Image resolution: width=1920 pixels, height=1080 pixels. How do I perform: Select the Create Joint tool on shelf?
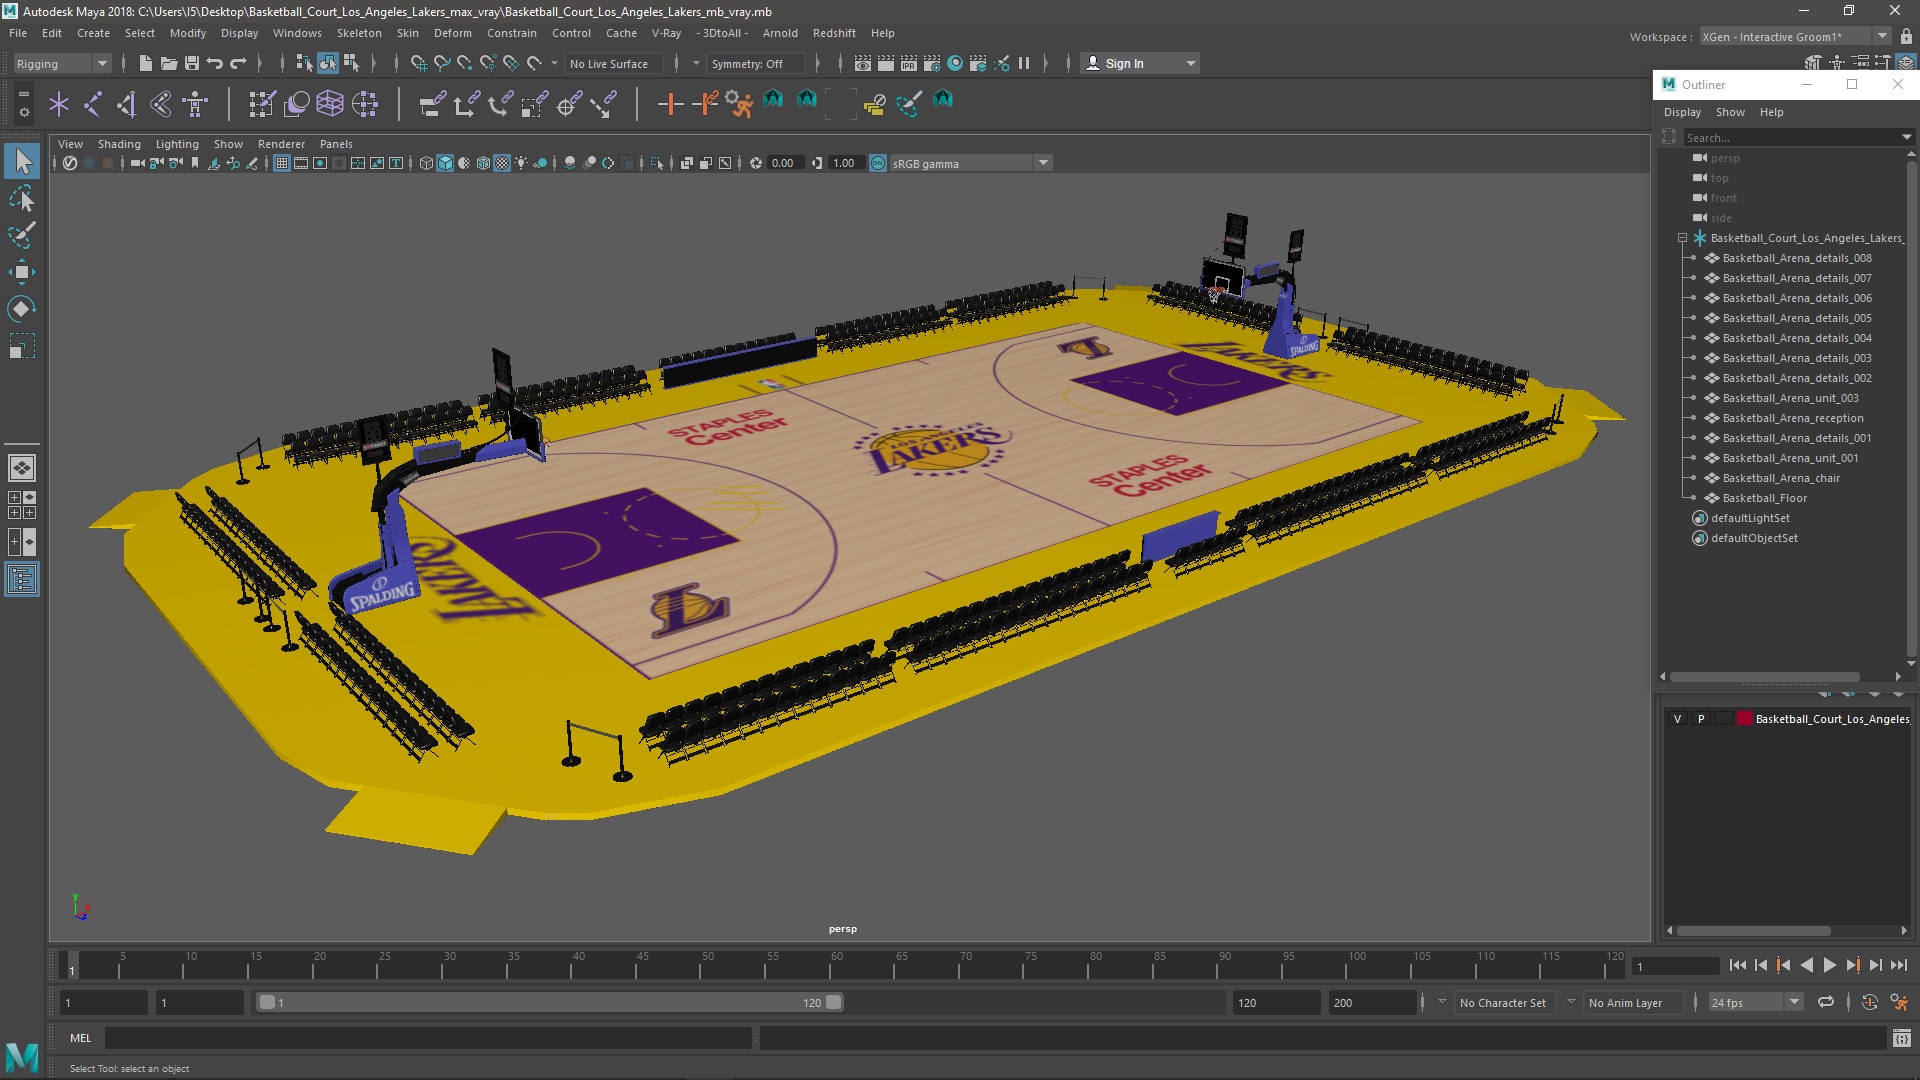point(93,103)
